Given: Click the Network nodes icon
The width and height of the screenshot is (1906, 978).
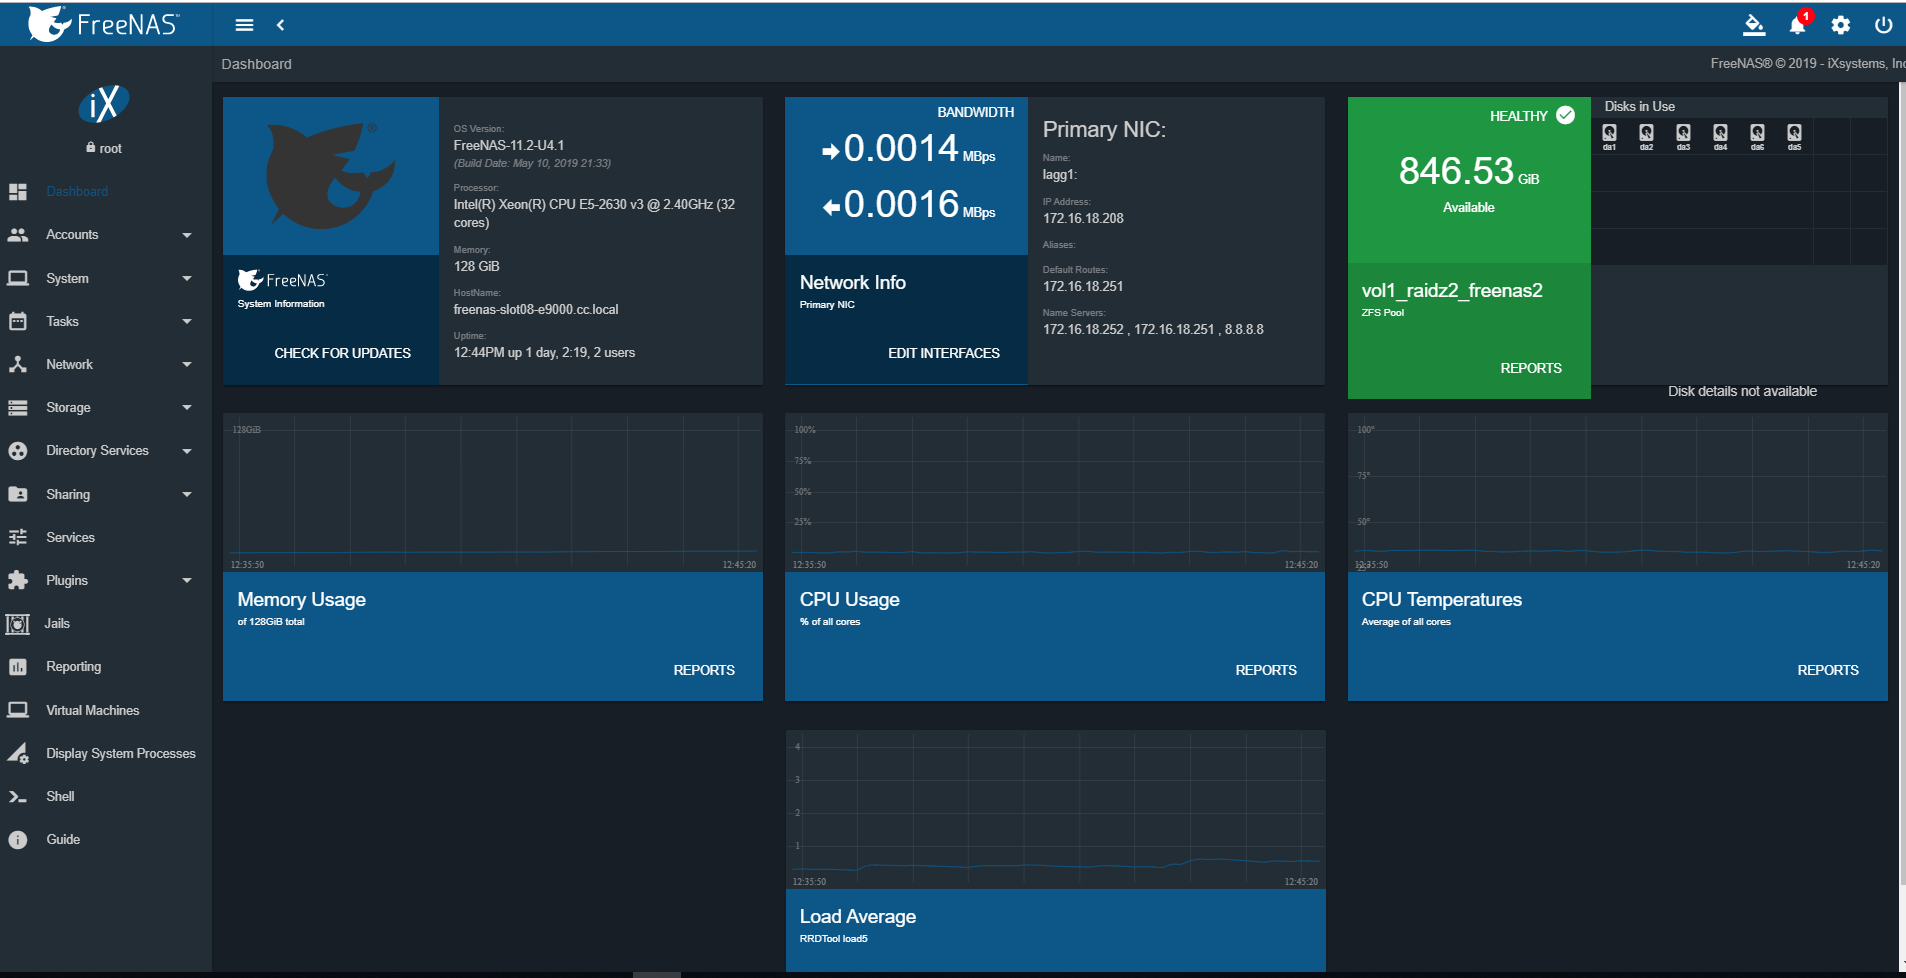Looking at the screenshot, I should tap(18, 364).
